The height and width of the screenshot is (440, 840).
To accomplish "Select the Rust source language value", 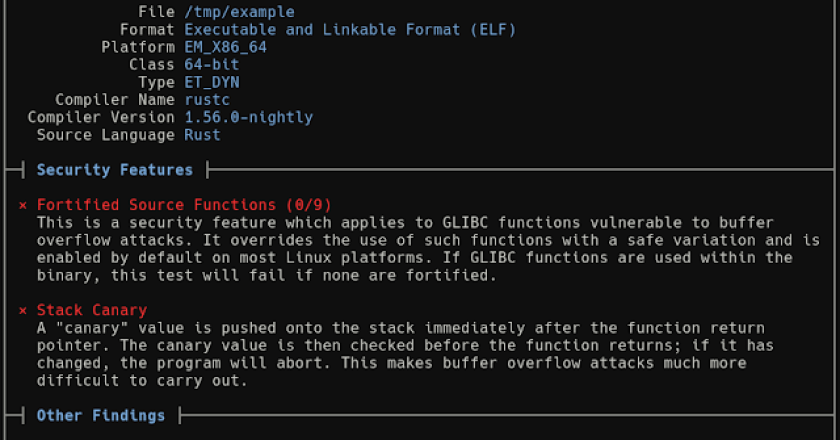I will (x=202, y=135).
